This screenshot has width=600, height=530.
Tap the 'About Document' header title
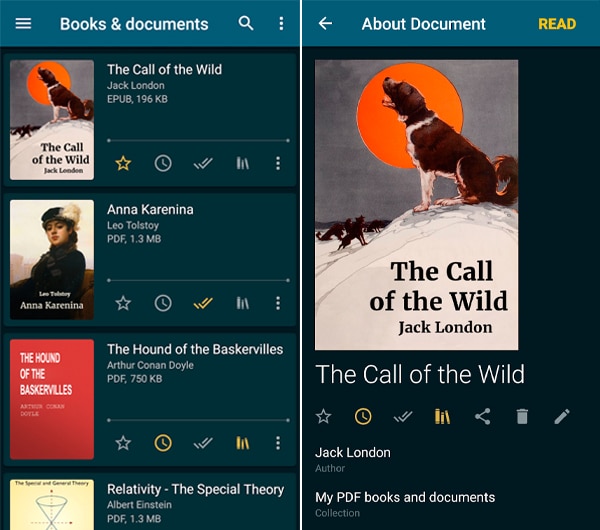[x=424, y=24]
